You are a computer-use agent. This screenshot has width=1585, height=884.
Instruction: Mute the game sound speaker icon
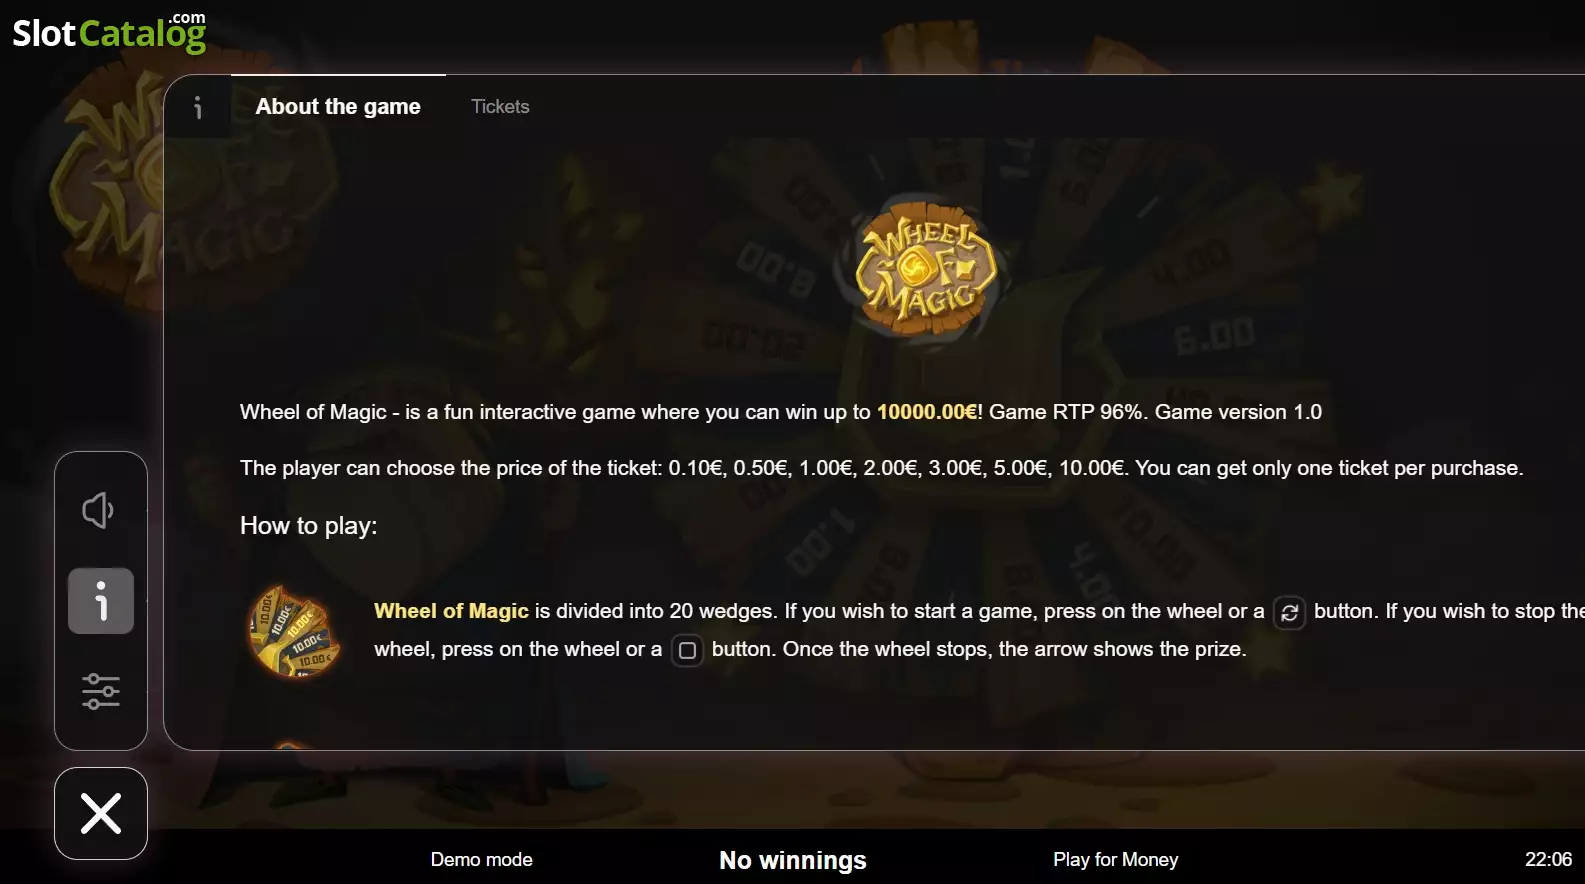[99, 510]
